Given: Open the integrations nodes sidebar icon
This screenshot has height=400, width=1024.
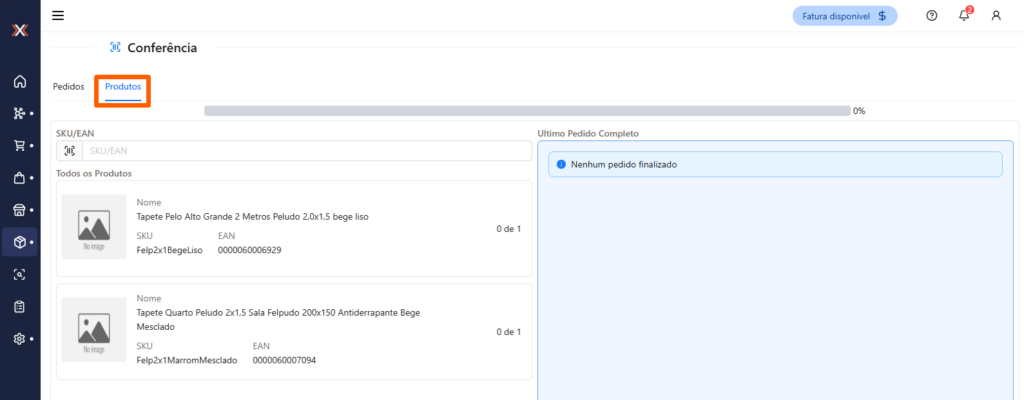Looking at the screenshot, I should click(19, 113).
